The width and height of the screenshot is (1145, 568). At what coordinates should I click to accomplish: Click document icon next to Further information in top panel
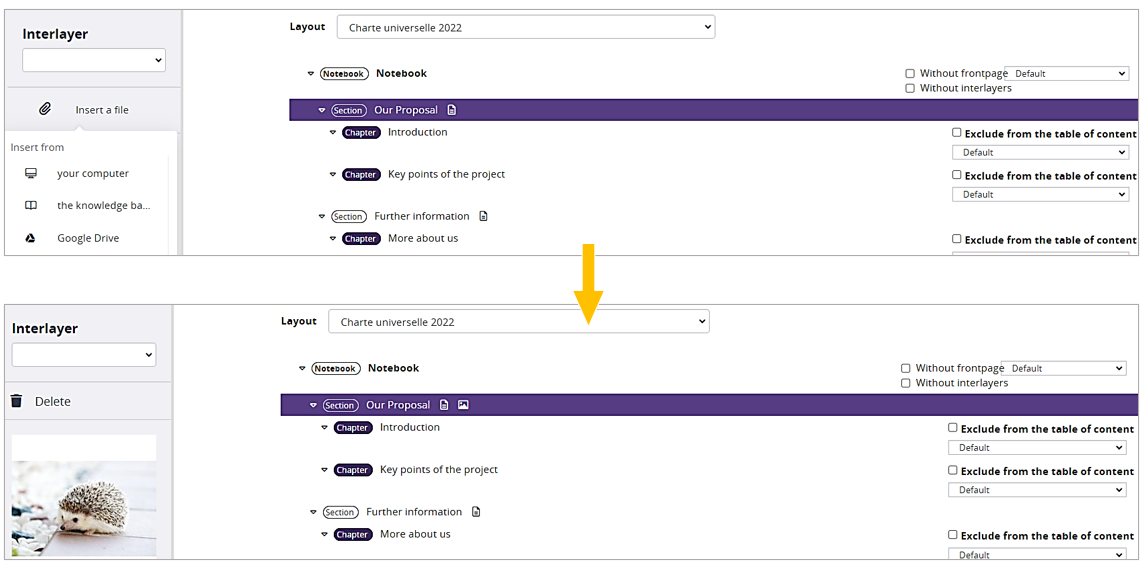[483, 216]
